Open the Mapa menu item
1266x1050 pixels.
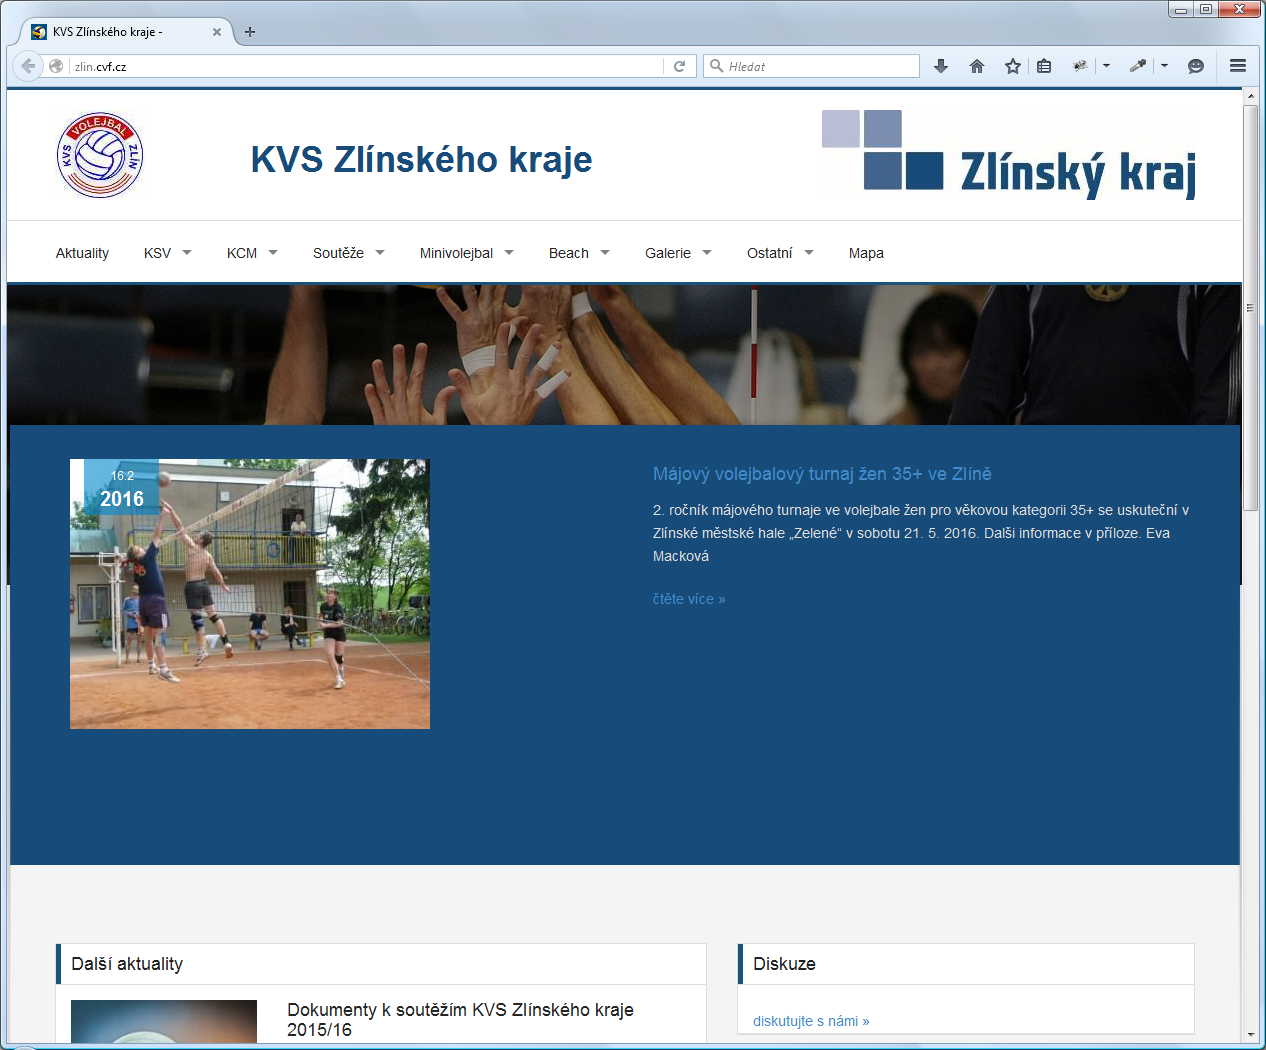(x=866, y=253)
